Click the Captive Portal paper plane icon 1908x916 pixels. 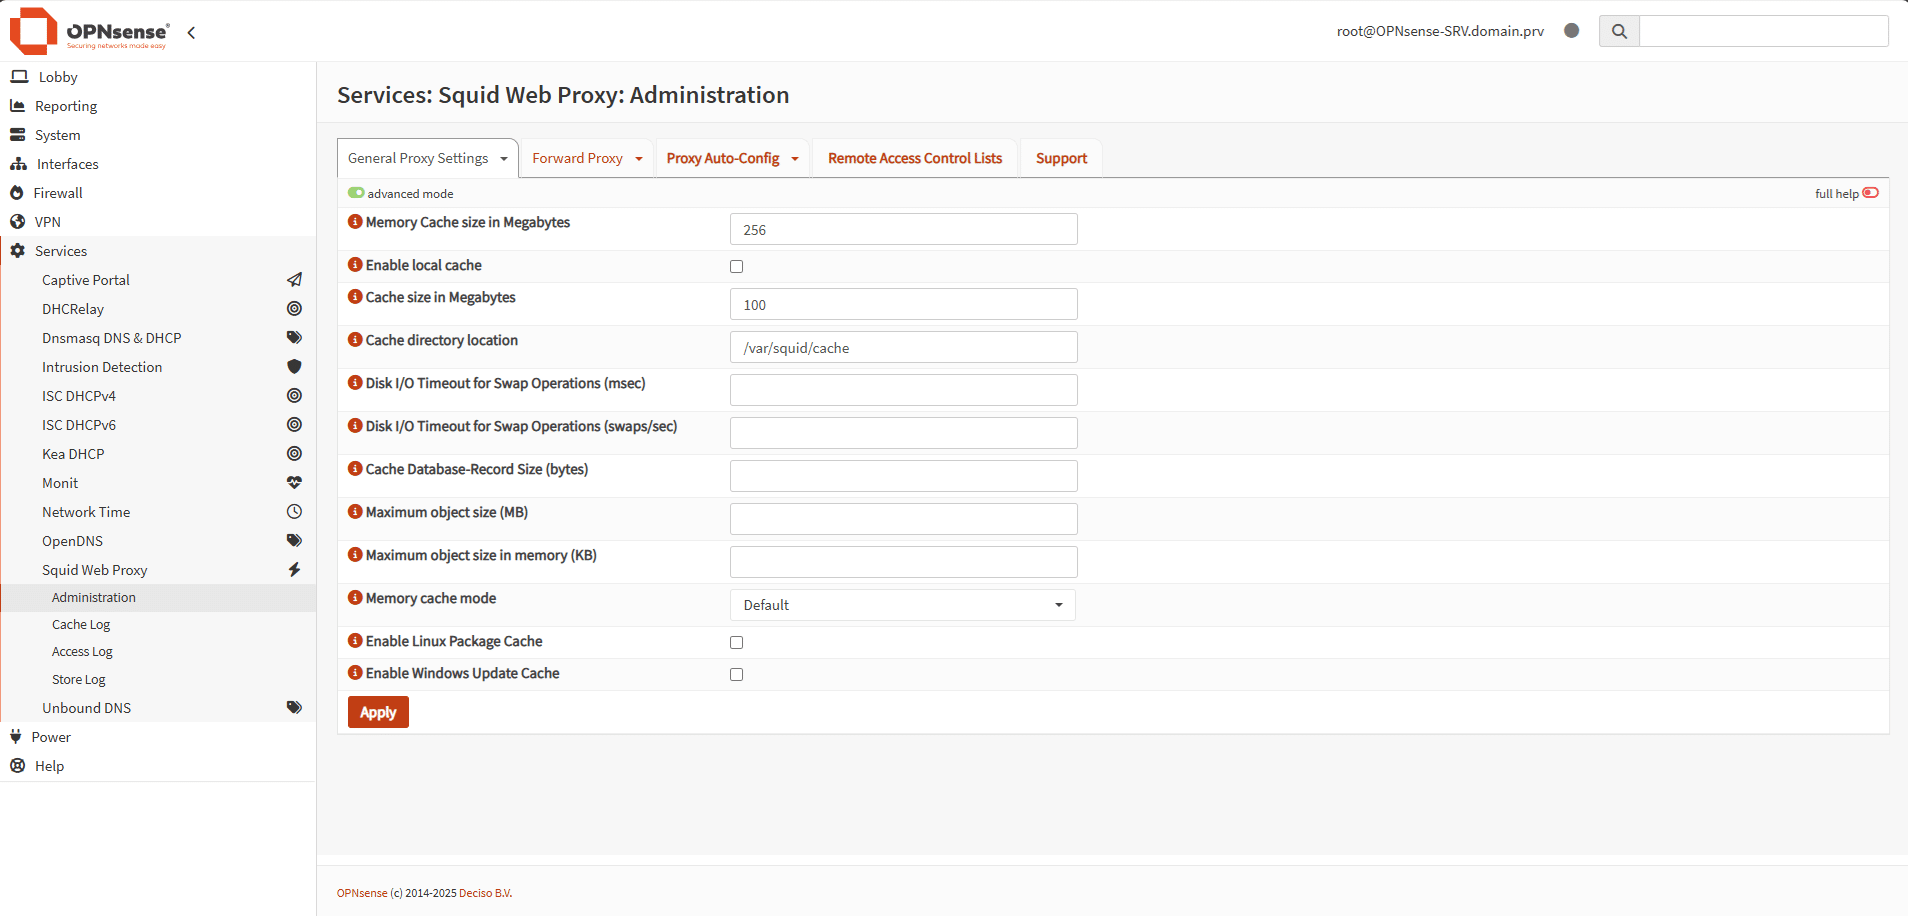click(294, 280)
